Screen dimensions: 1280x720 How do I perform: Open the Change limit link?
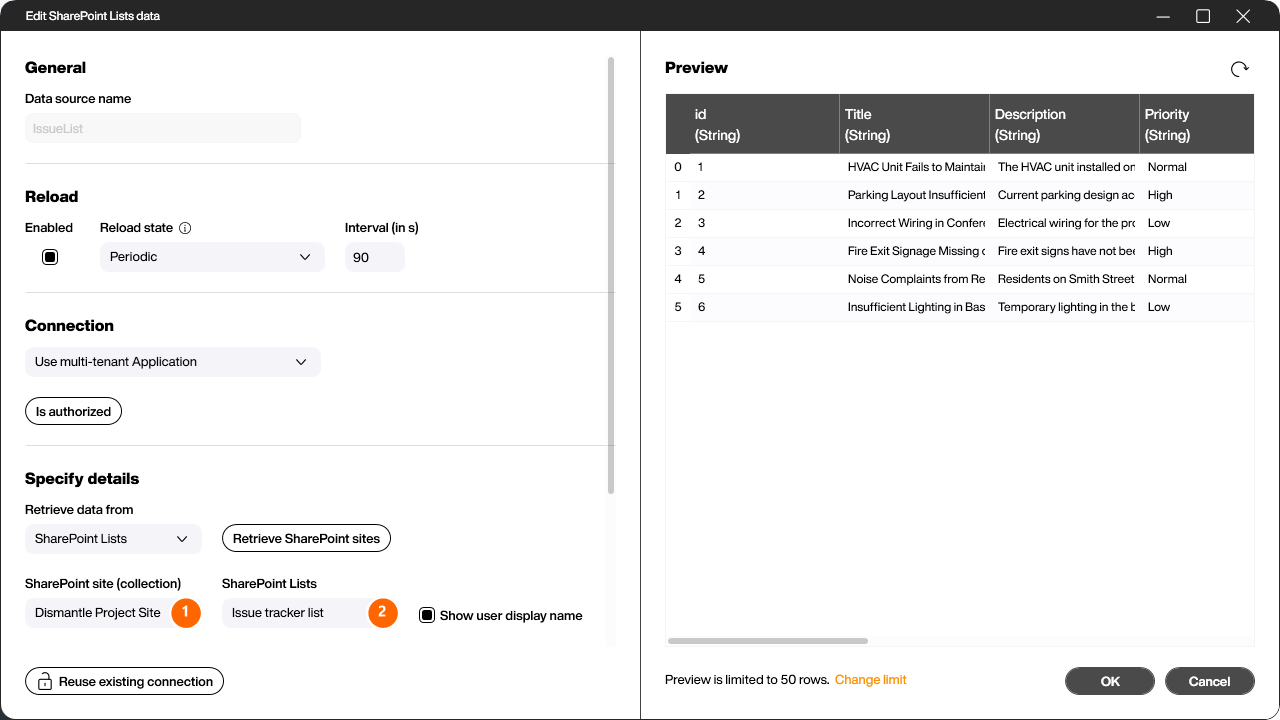pos(870,680)
